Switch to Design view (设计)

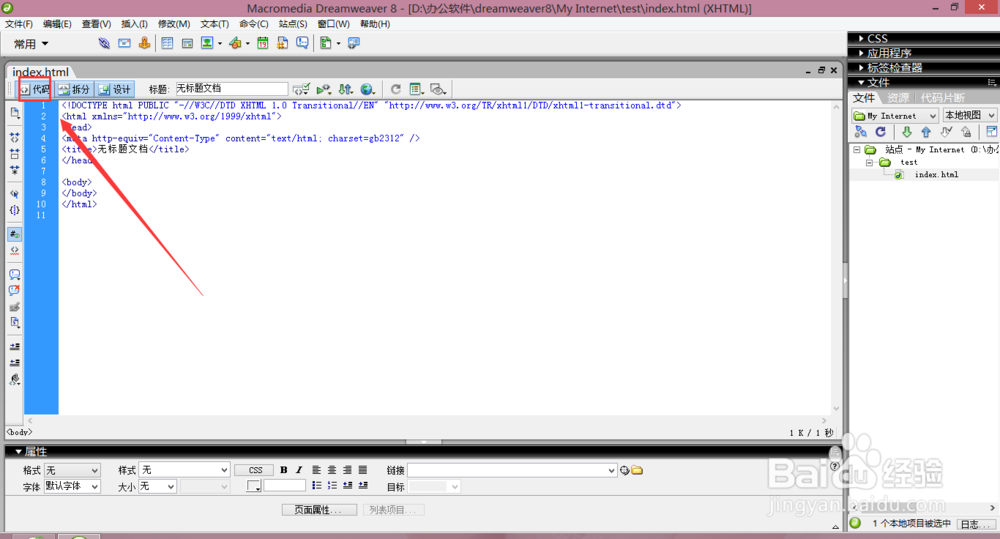tap(115, 89)
